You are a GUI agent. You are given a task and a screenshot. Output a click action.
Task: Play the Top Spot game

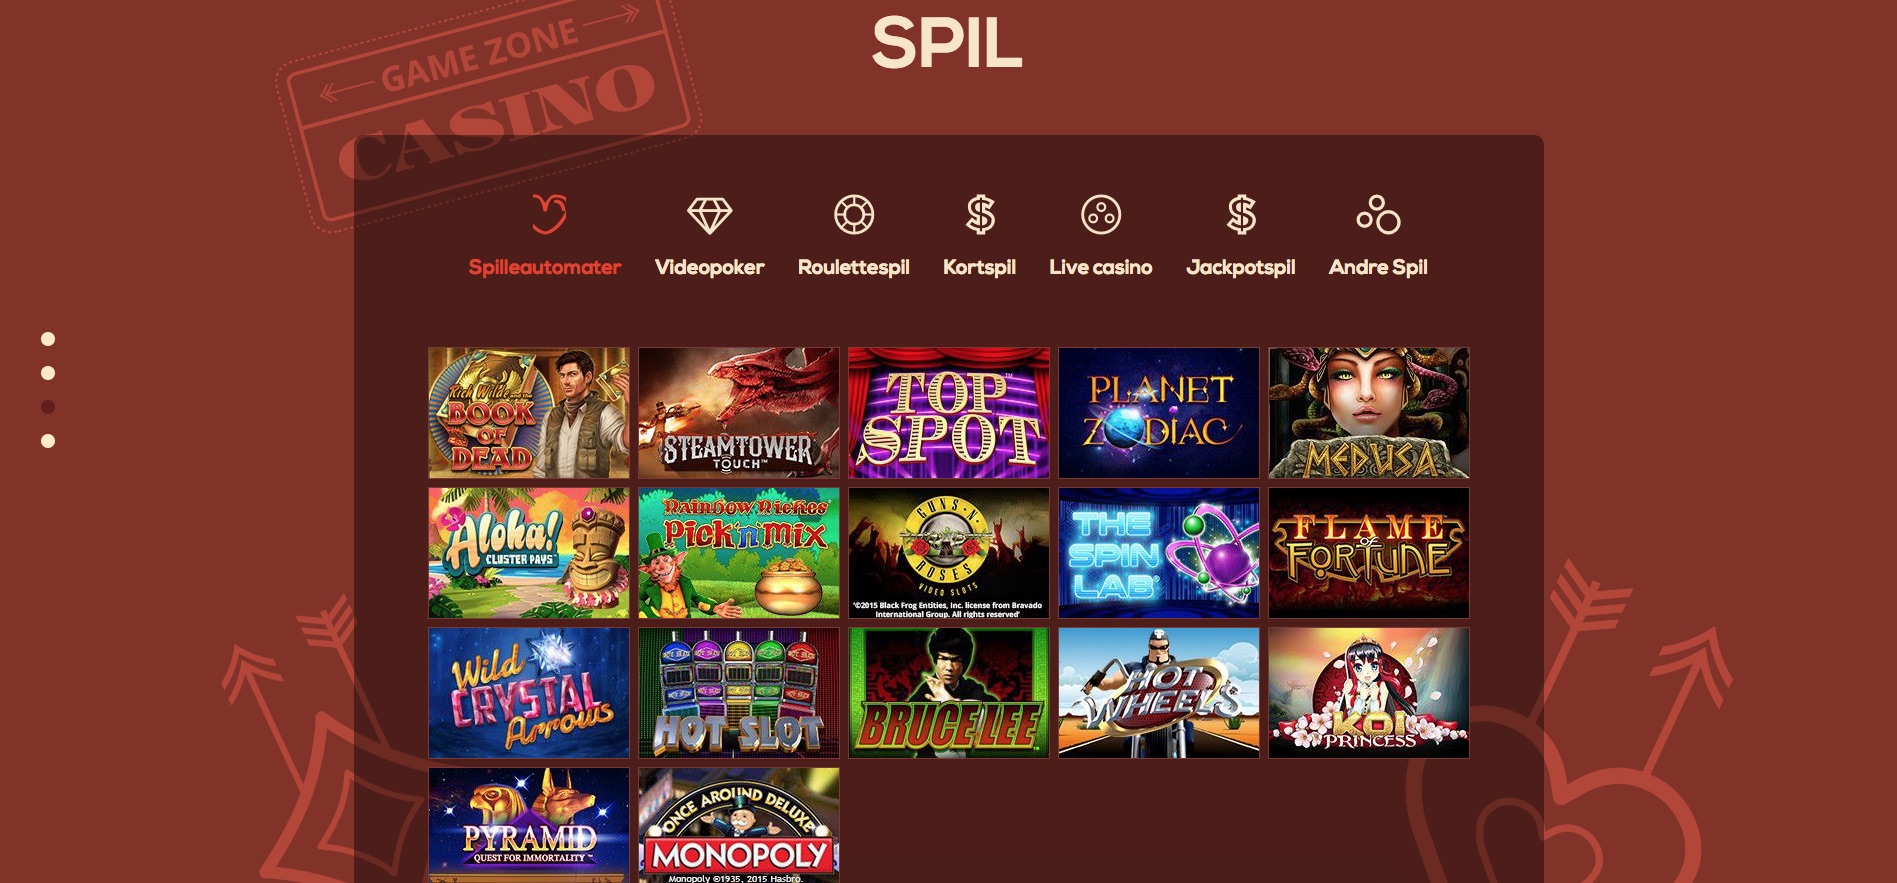(x=949, y=413)
